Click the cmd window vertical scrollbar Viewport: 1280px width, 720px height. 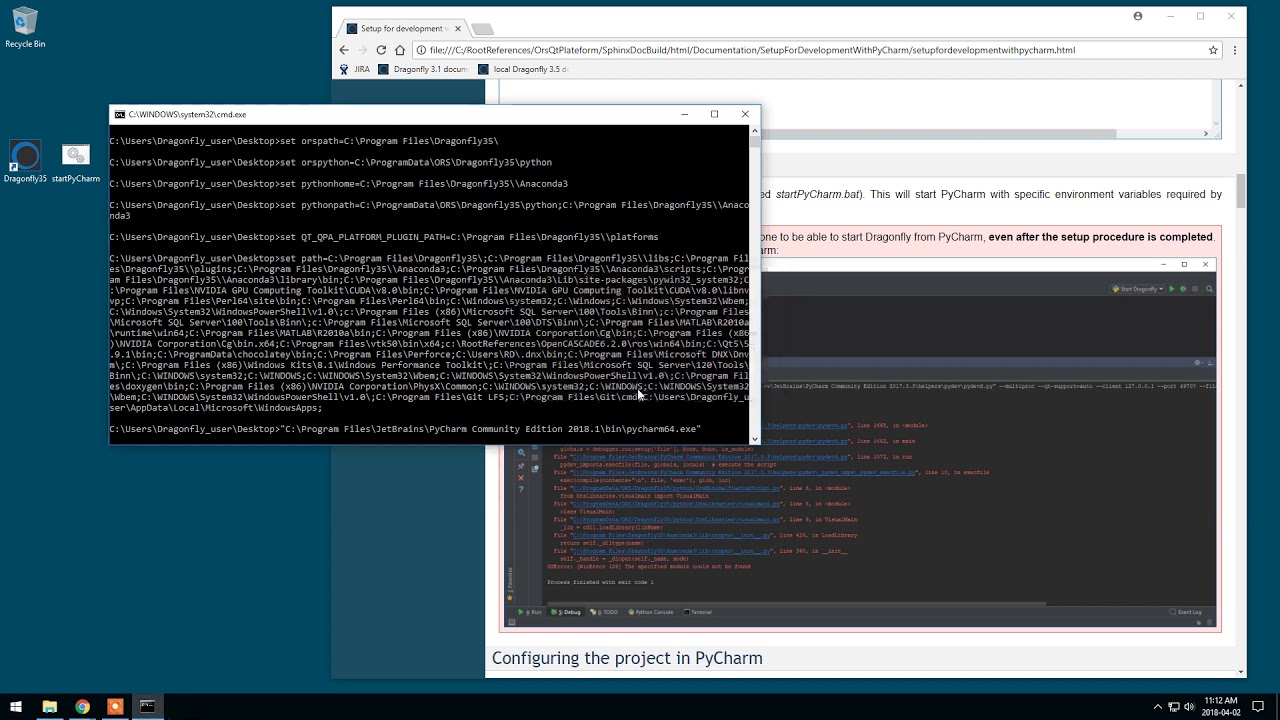(755, 284)
